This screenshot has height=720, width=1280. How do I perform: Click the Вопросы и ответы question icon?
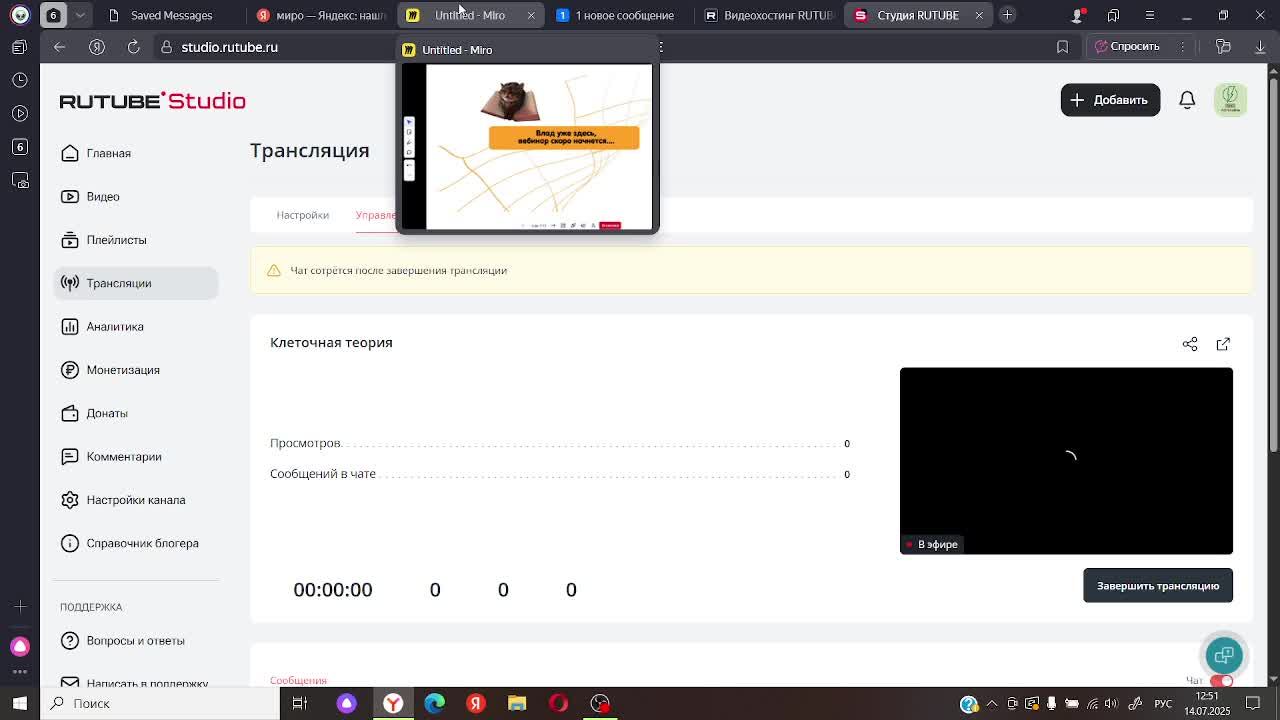(x=70, y=640)
